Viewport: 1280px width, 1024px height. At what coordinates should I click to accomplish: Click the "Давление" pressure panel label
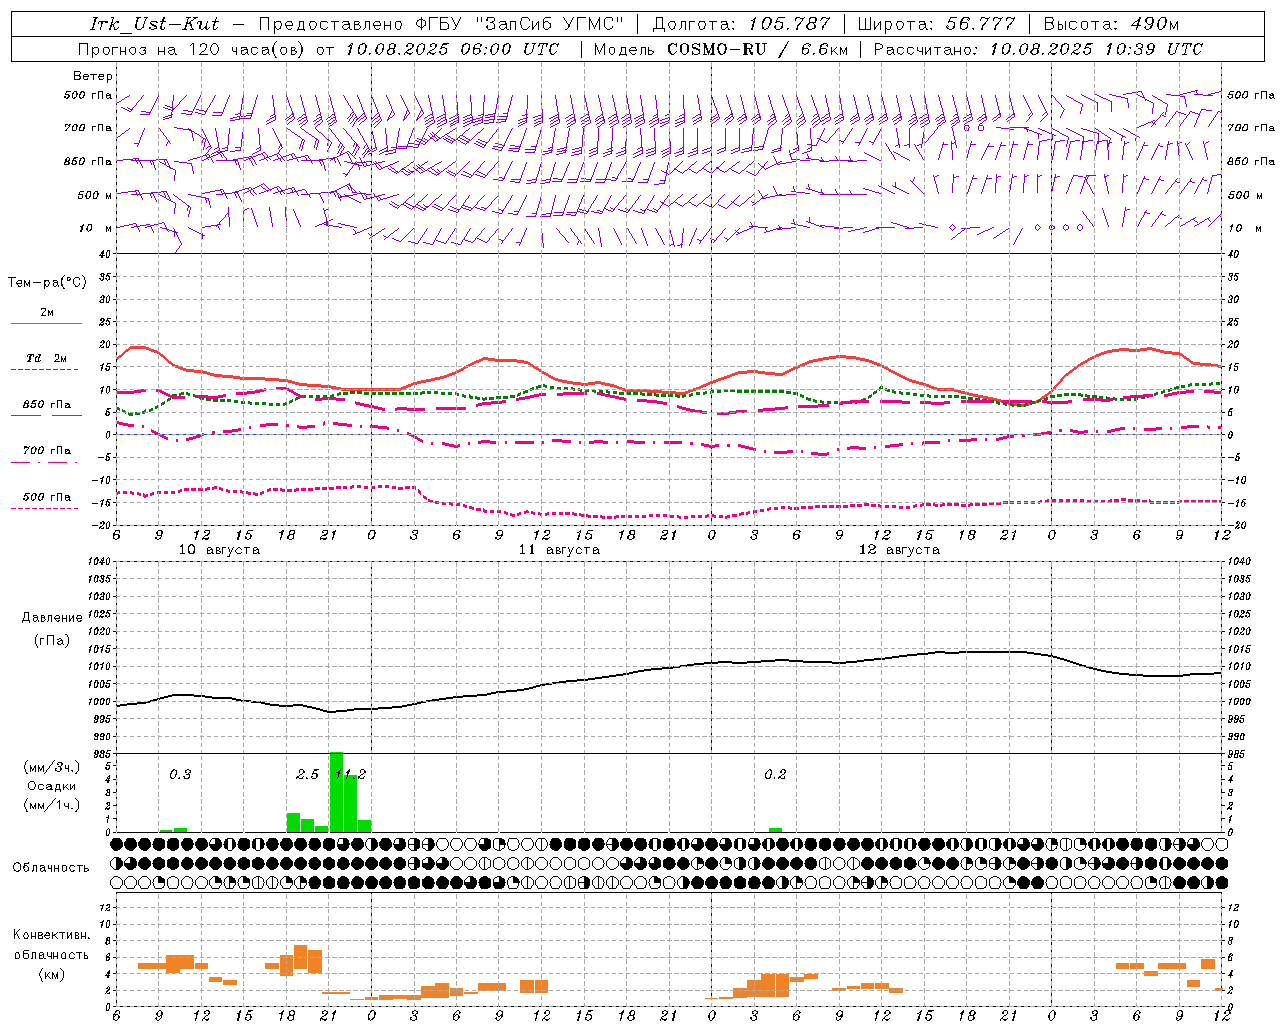[52, 618]
